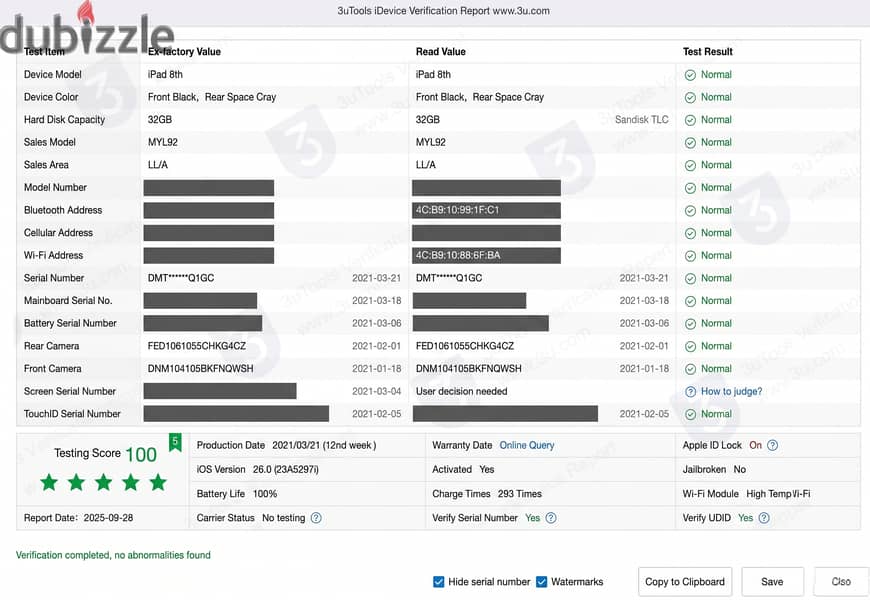Viewport: 870px width, 600px height.
Task: Click the question icon beside How to judge
Action: click(690, 392)
